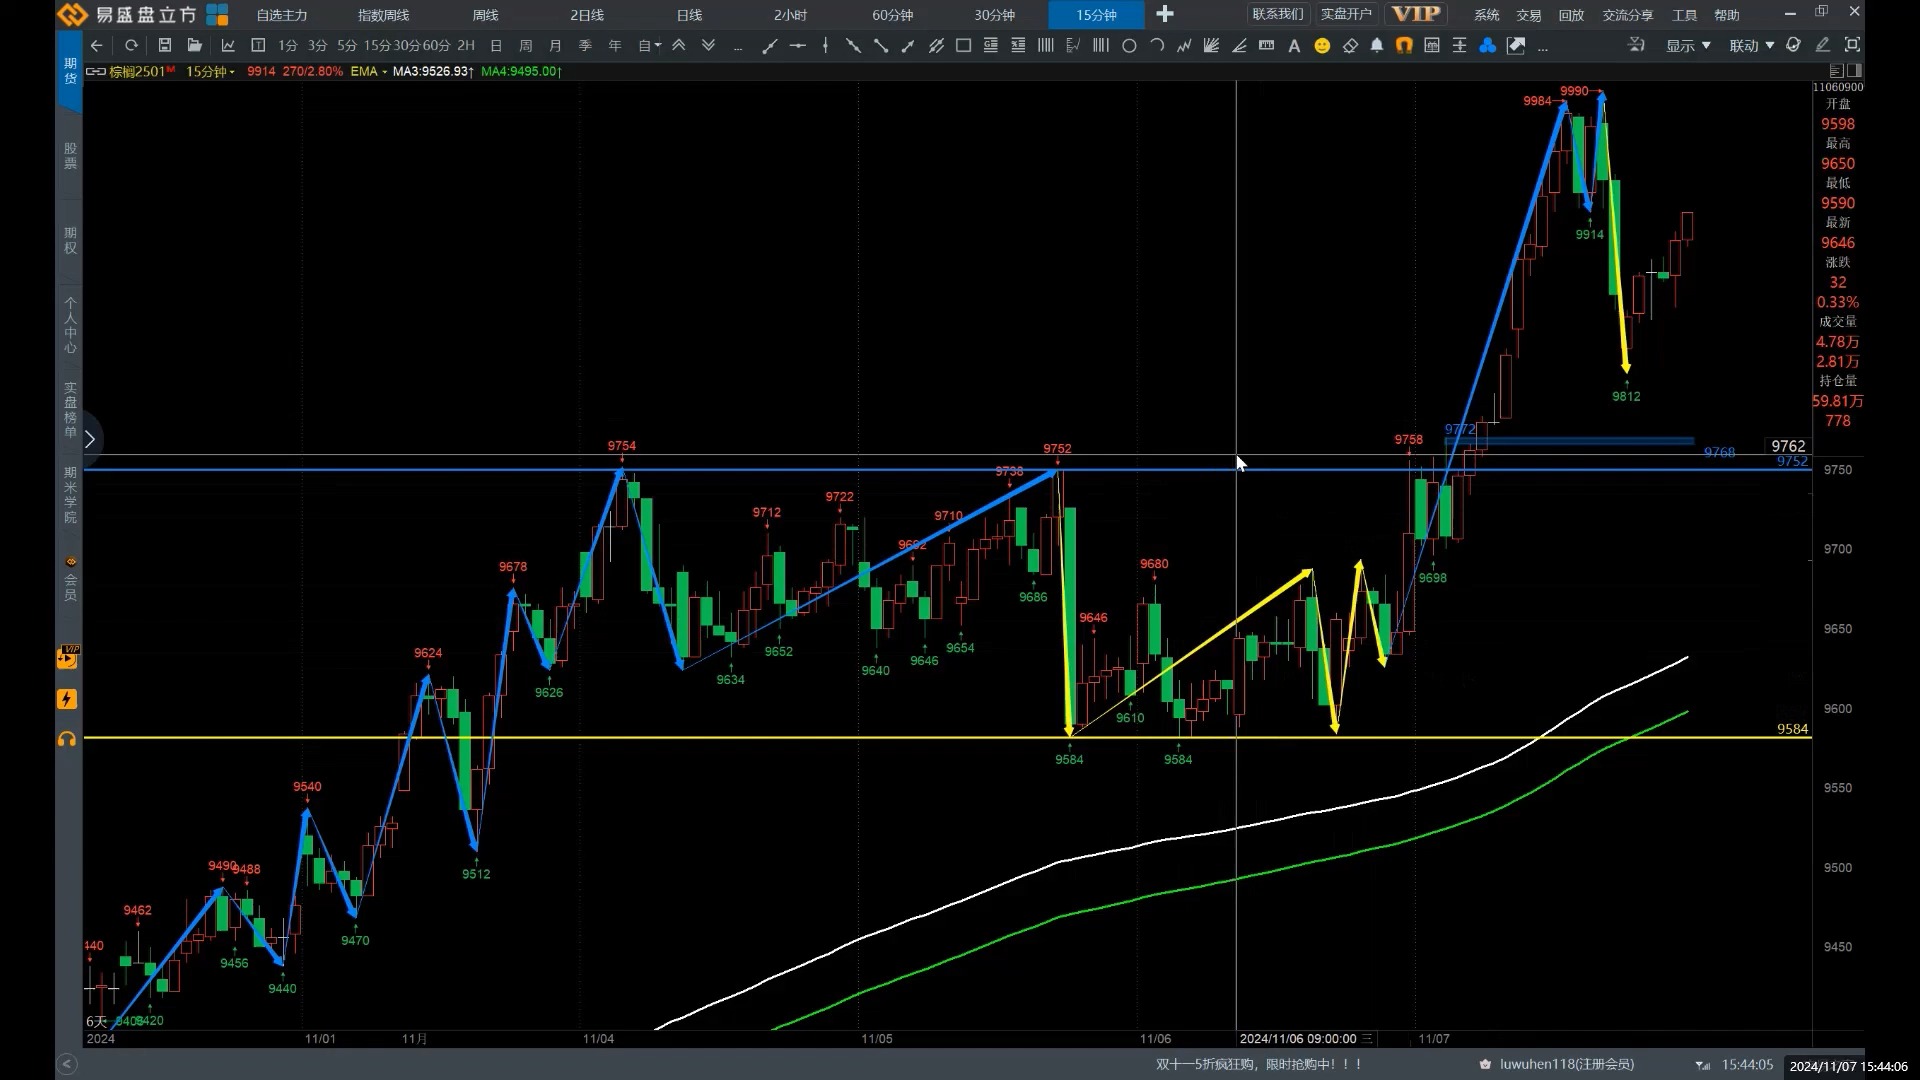Click the 9584 yellow horizontal line label

tap(1792, 729)
